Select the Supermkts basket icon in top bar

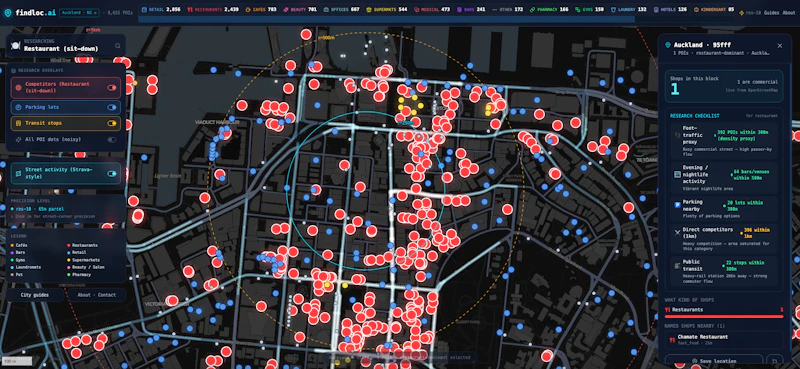(368, 9)
